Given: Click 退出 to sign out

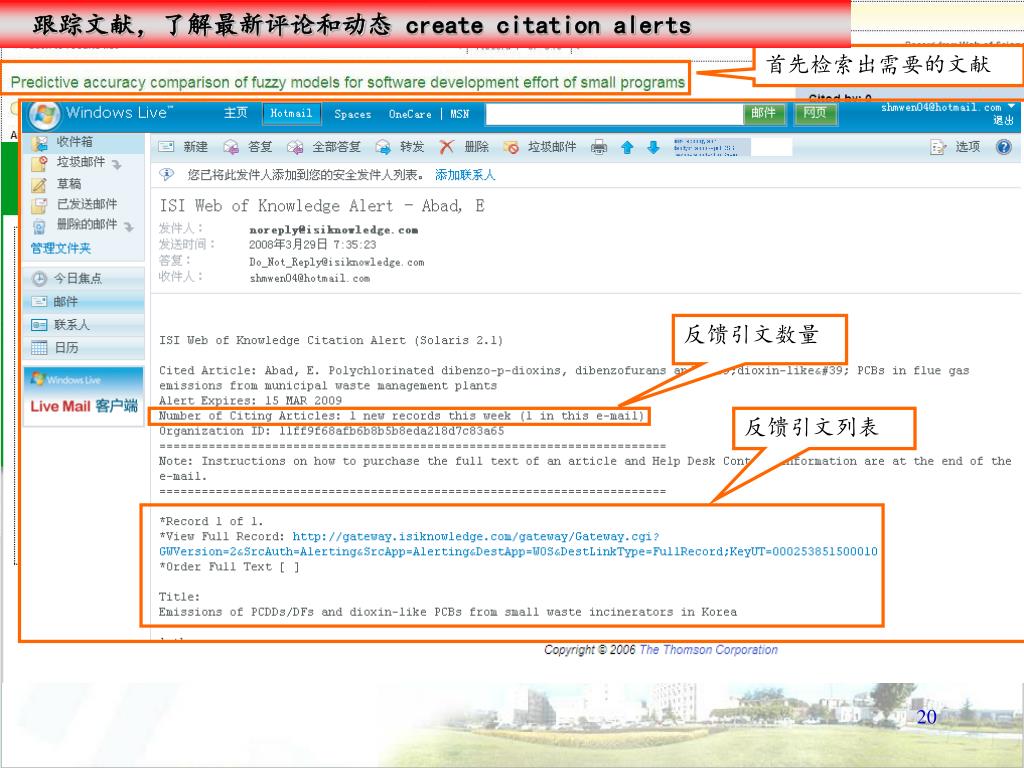Looking at the screenshot, I should pyautogui.click(x=1002, y=120).
